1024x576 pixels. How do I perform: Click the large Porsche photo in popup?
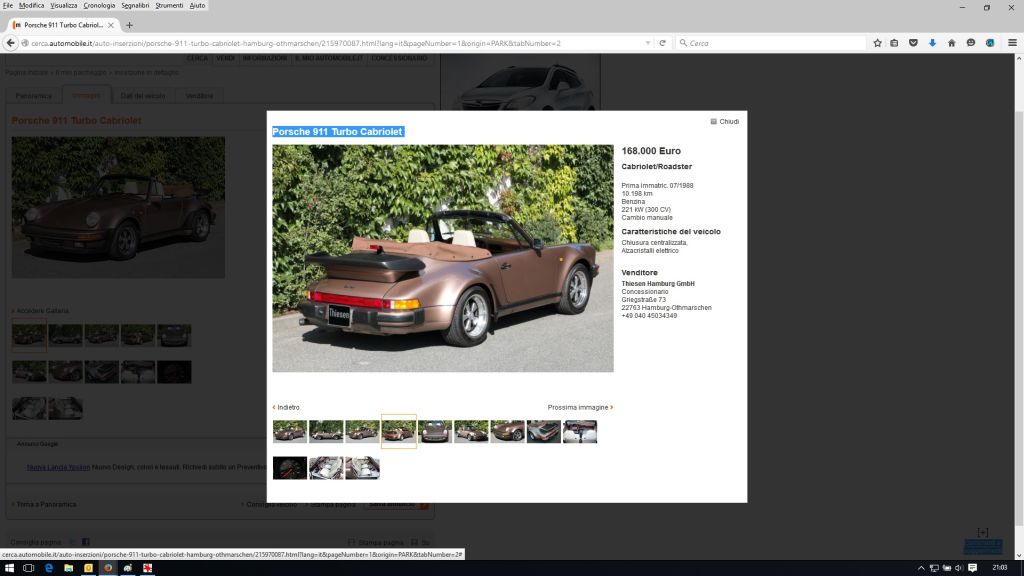click(443, 259)
